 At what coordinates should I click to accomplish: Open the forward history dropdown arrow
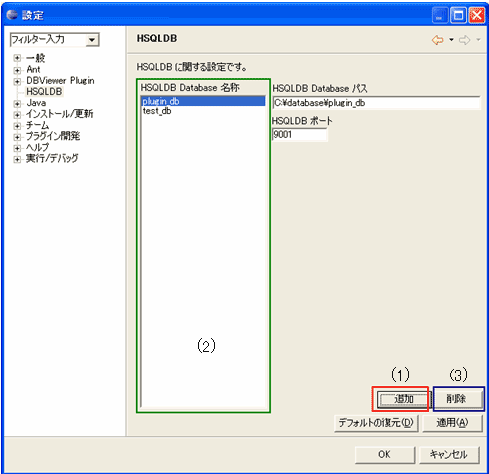pos(478,40)
